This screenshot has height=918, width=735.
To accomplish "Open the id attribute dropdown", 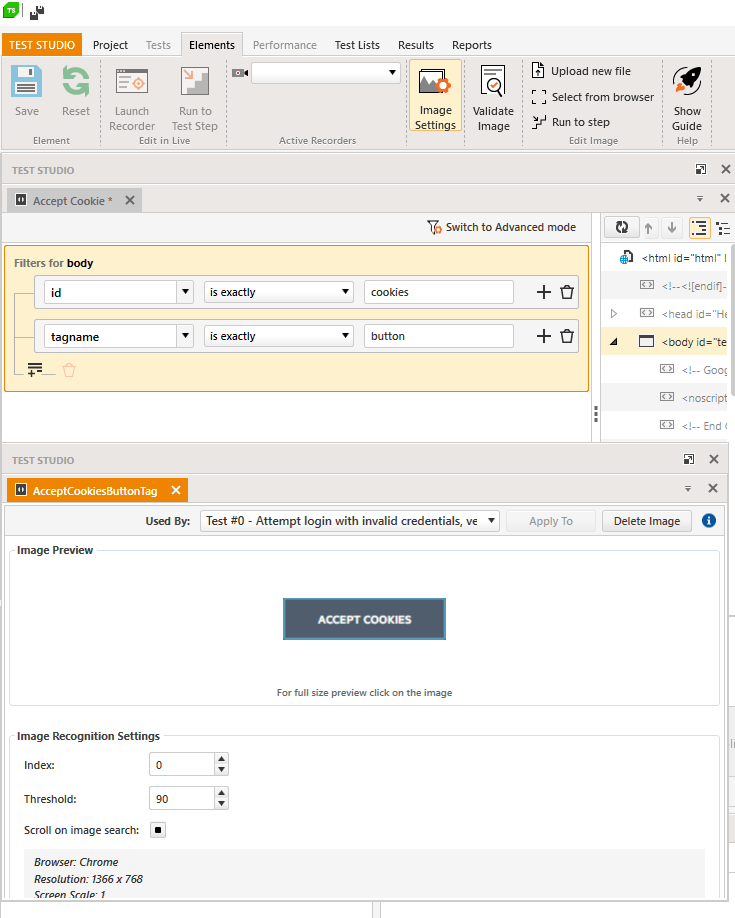I will click(185, 292).
